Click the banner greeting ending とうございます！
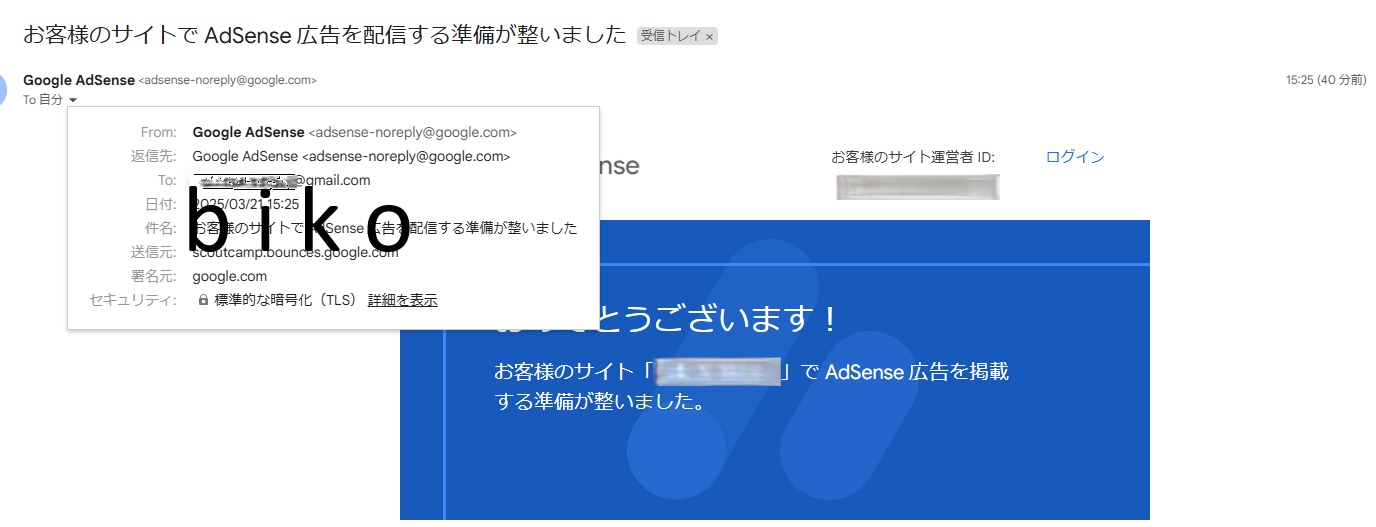Viewport: 1376px width, 527px height. [667, 319]
